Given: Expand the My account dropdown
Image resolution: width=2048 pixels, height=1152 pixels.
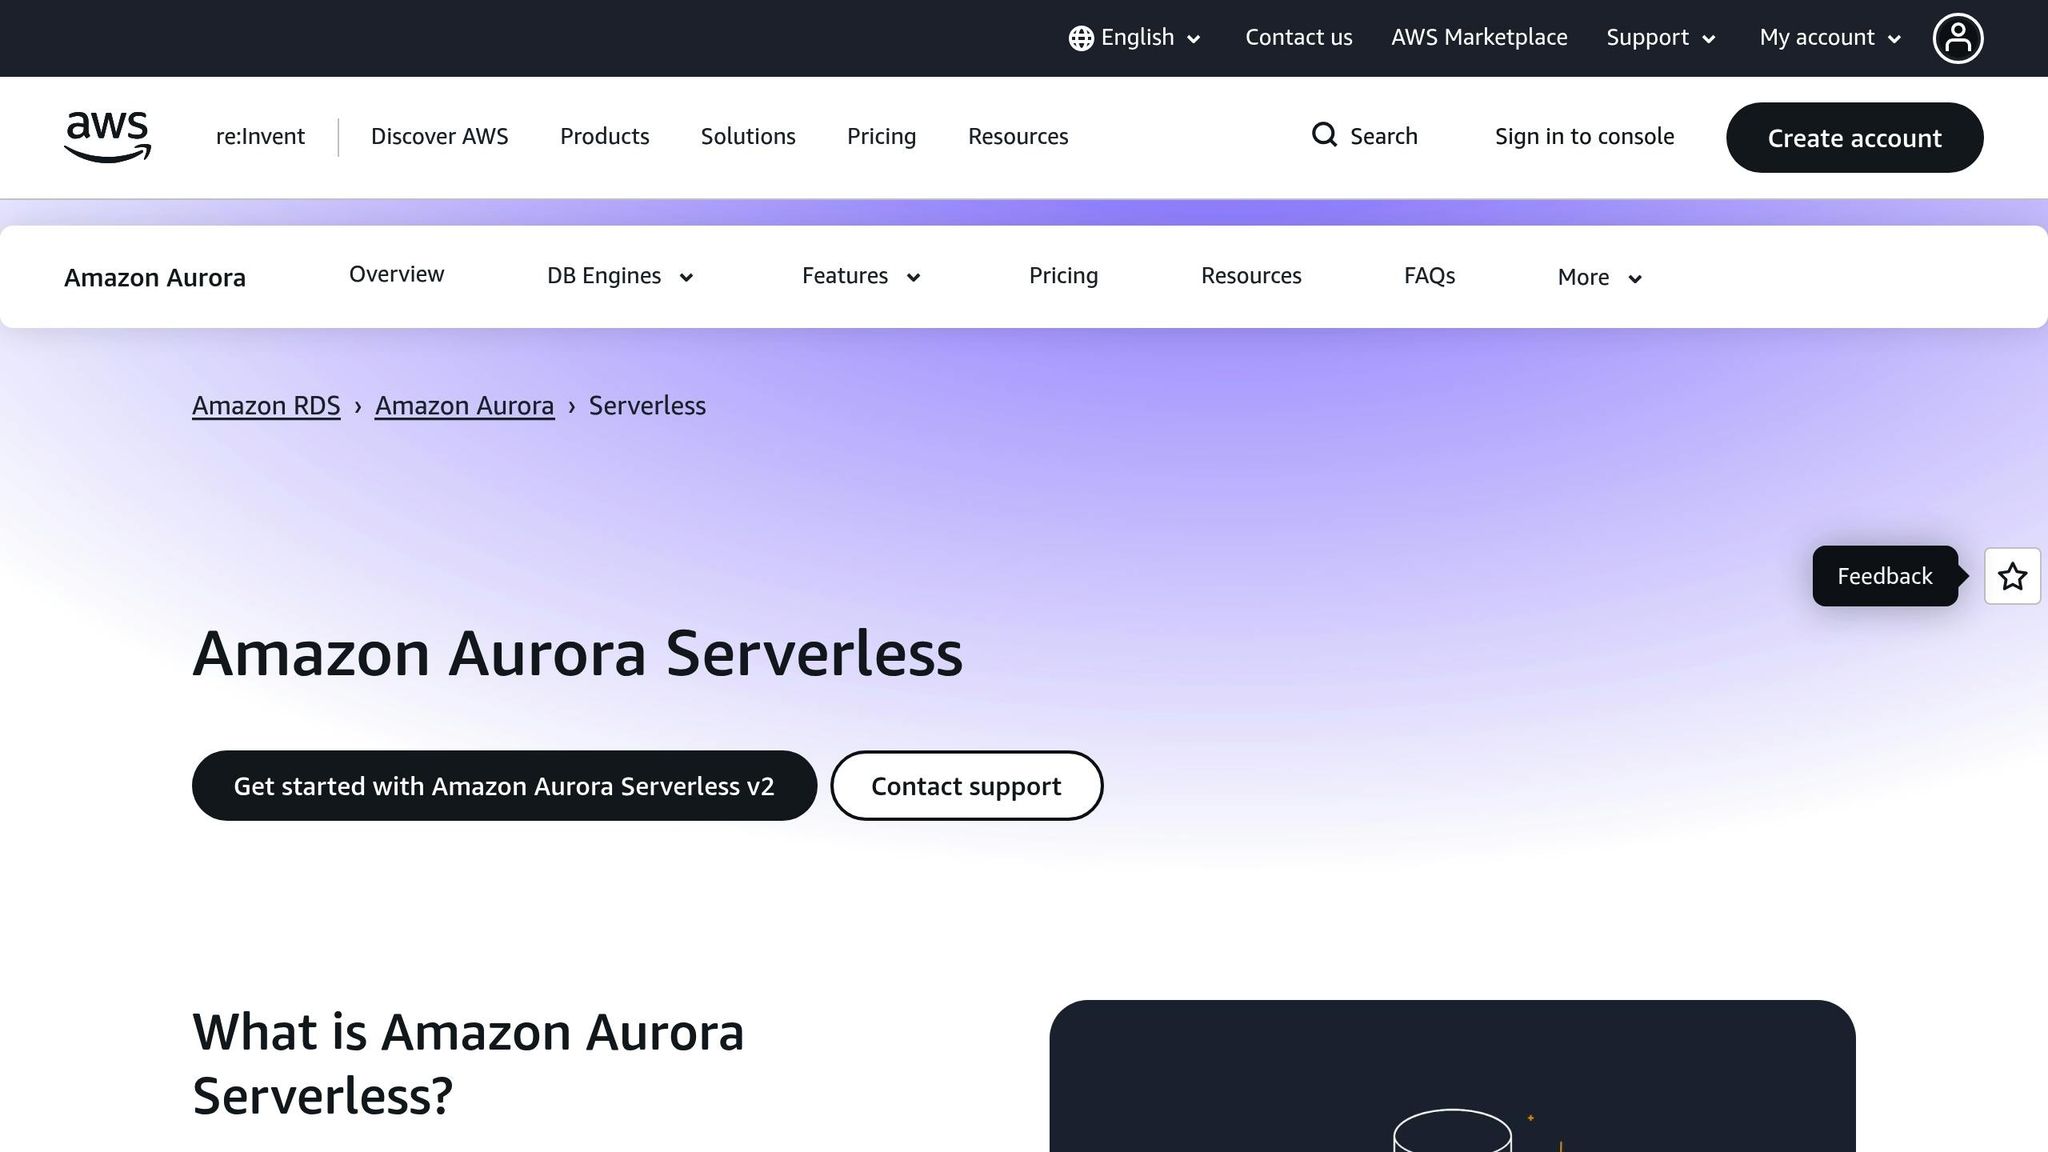Looking at the screenshot, I should [1827, 37].
